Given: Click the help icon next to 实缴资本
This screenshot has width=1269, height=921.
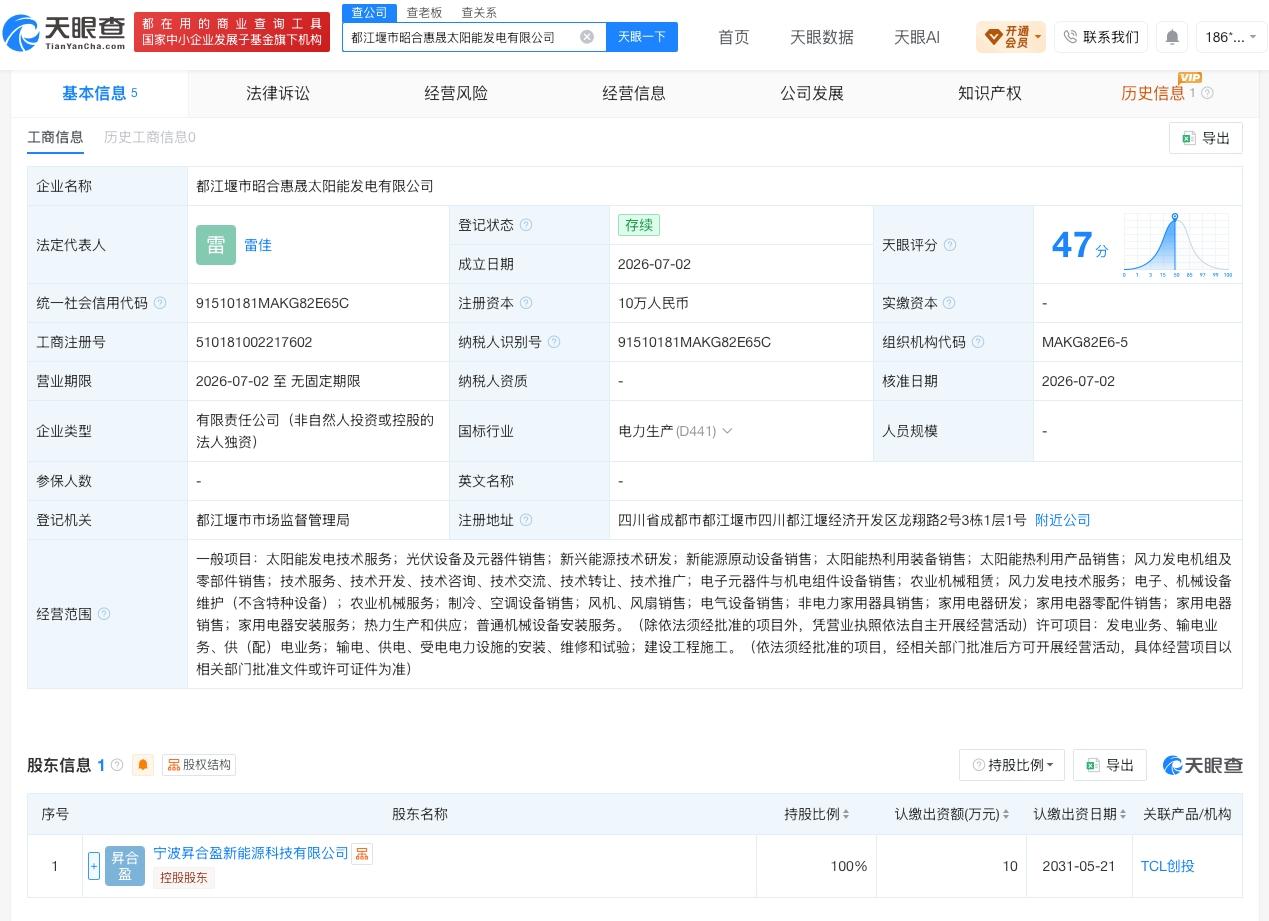Looking at the screenshot, I should 949,303.
